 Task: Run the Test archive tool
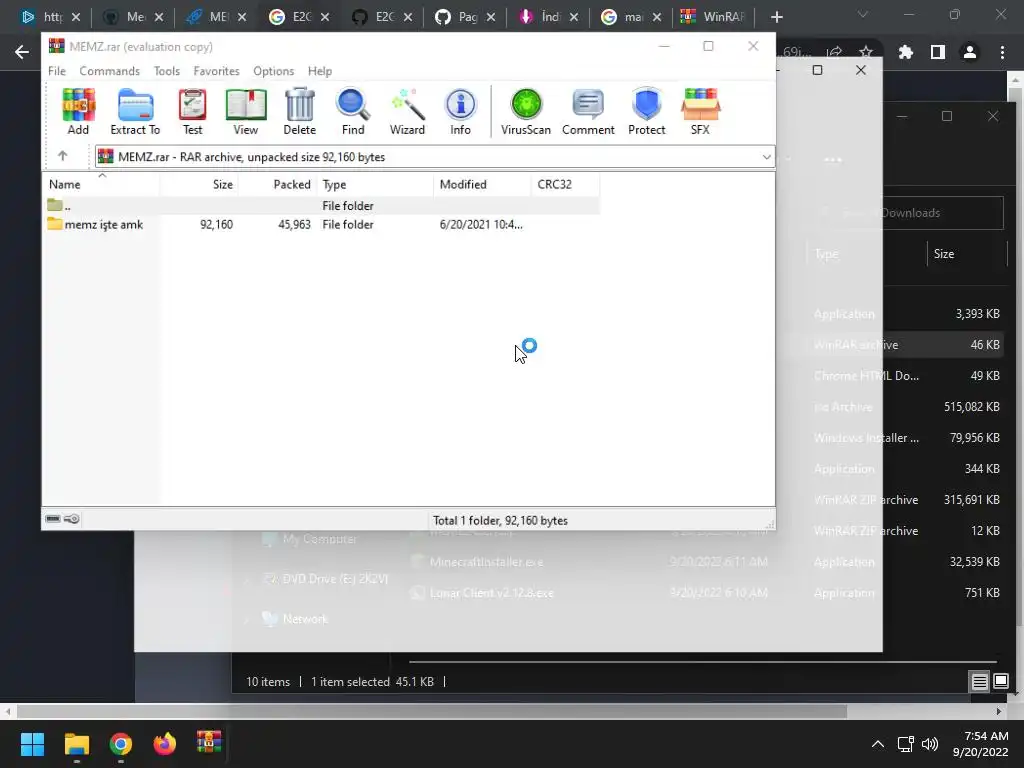pos(193,111)
